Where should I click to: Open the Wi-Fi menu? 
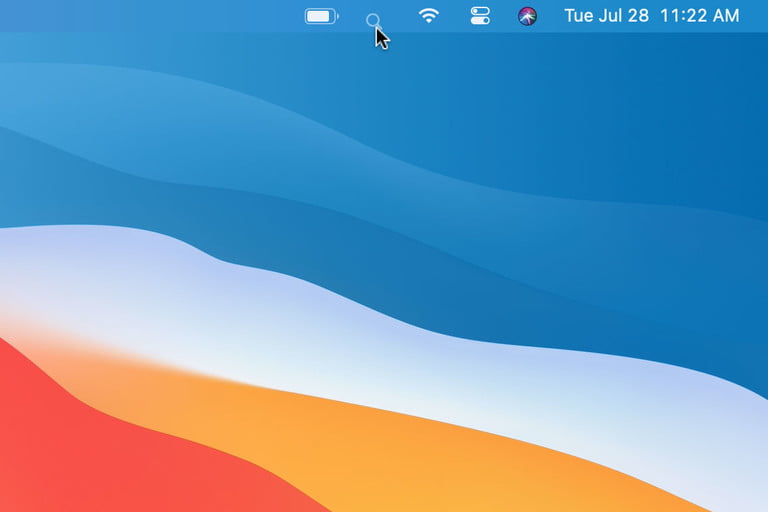coord(429,16)
